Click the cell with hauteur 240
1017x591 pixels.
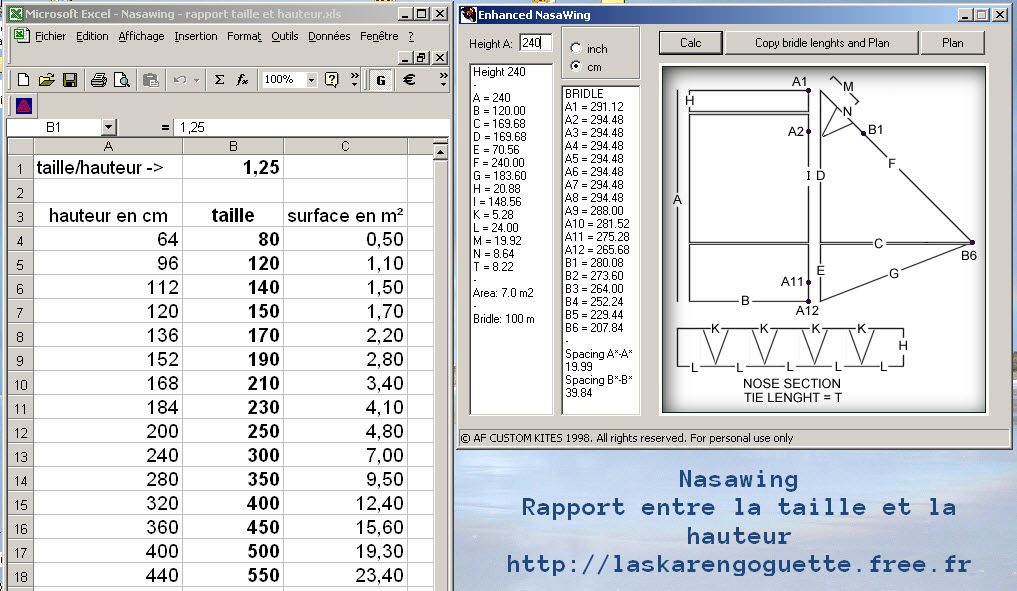pyautogui.click(x=108, y=455)
